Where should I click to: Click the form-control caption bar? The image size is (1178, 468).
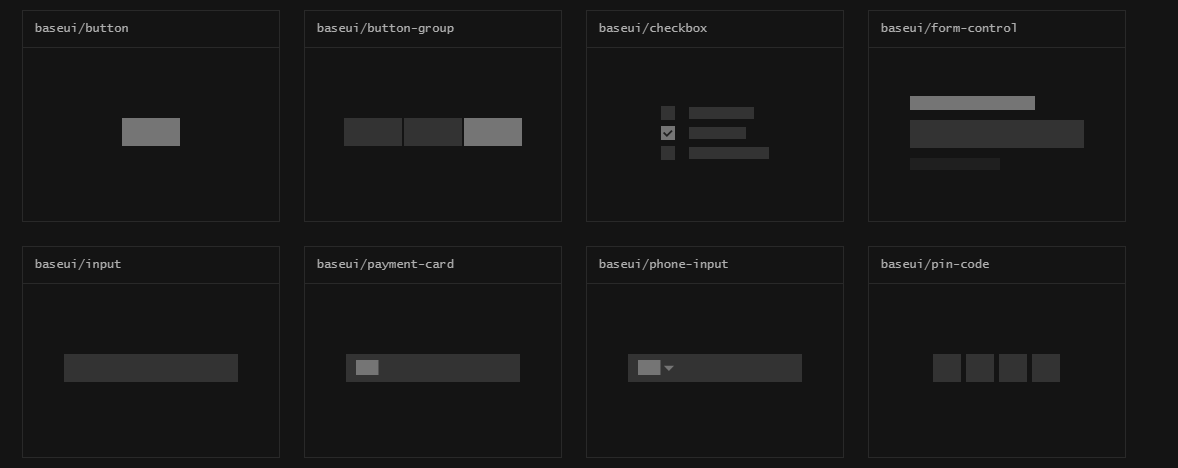pos(955,164)
